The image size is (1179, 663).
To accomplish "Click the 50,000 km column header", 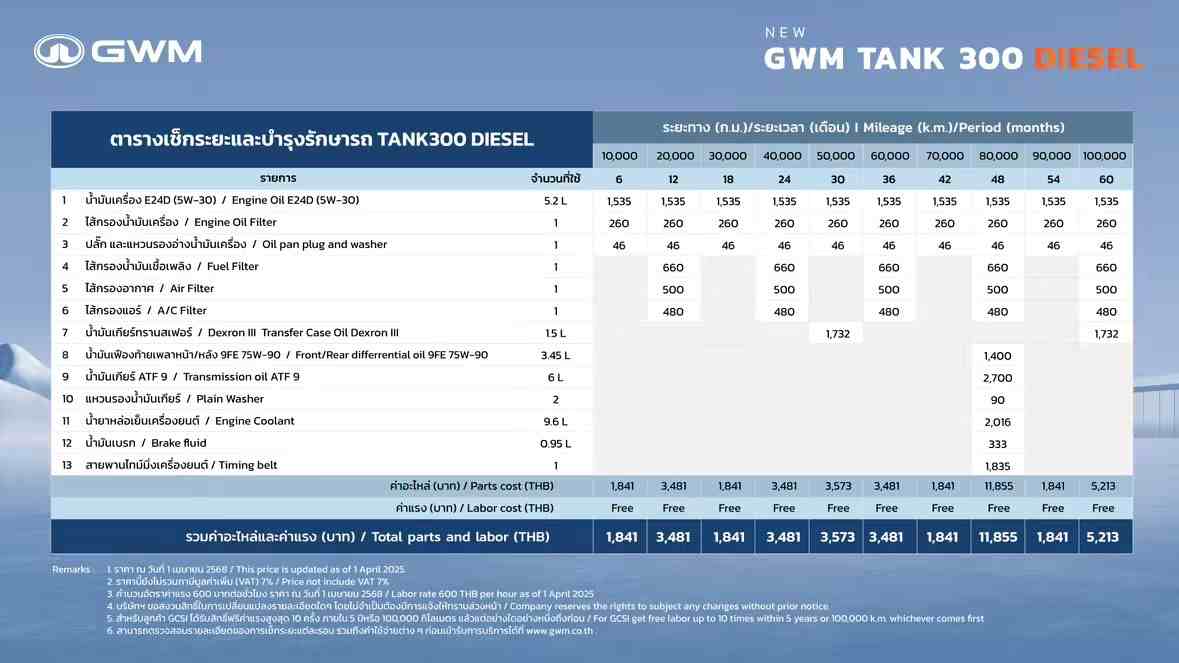I will coord(835,156).
